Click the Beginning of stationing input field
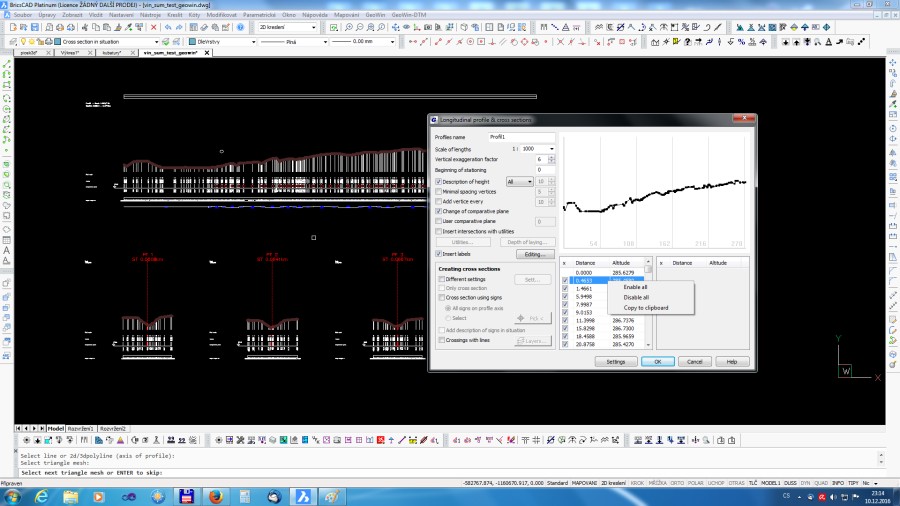This screenshot has width=900, height=506. (x=545, y=170)
